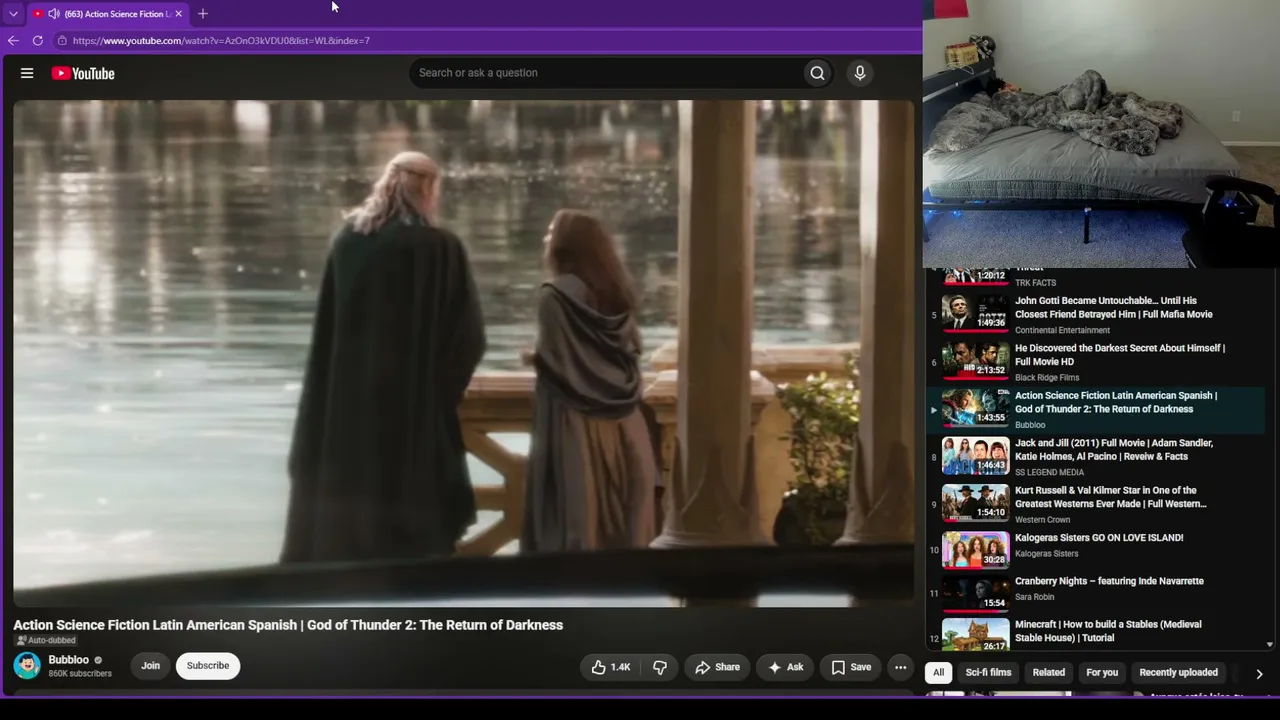1280x720 pixels.
Task: Click the Jack and Jill thumbnail
Action: 975,455
